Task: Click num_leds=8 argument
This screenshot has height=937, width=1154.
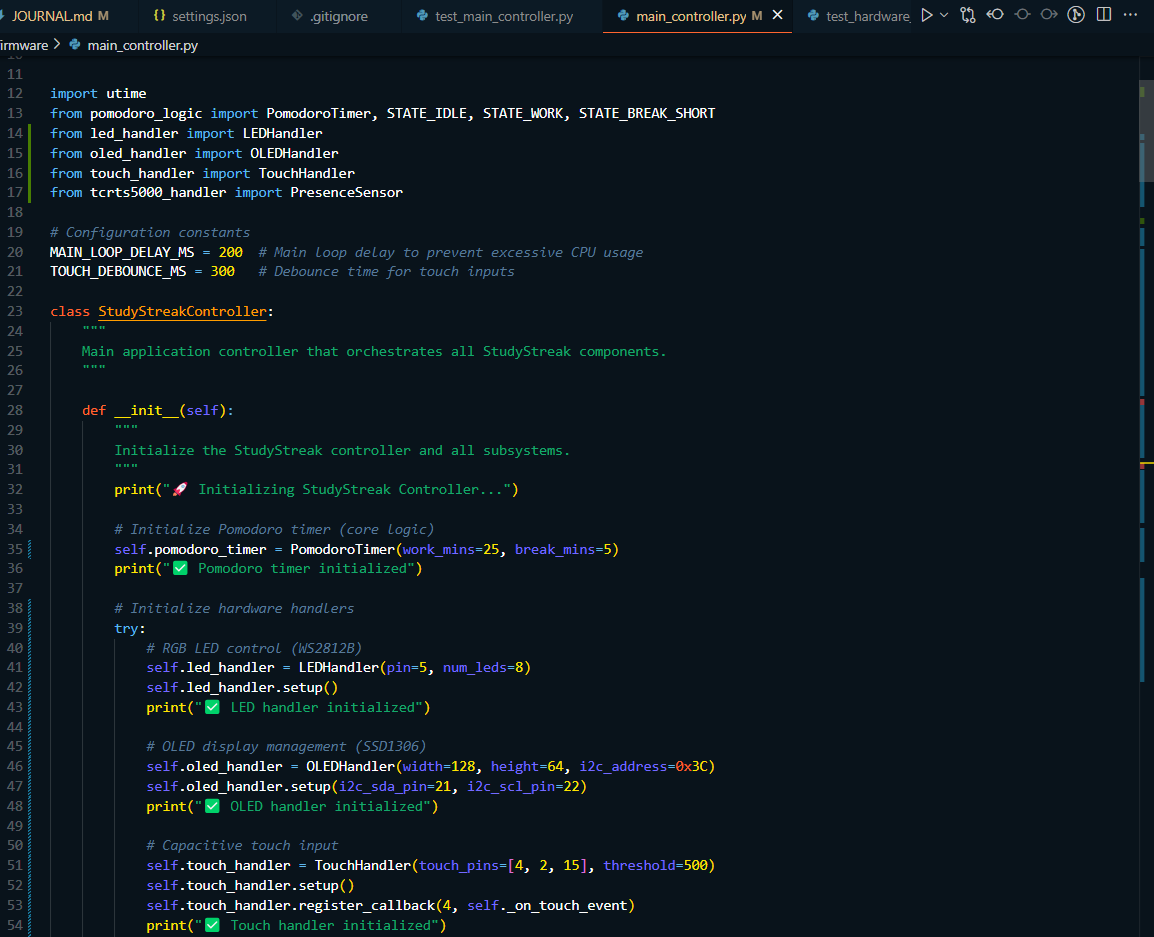Action: 483,668
